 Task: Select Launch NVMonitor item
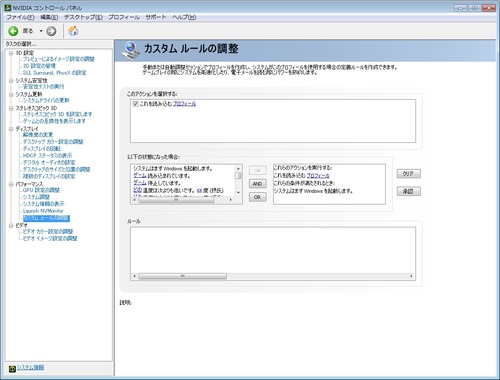point(43,211)
